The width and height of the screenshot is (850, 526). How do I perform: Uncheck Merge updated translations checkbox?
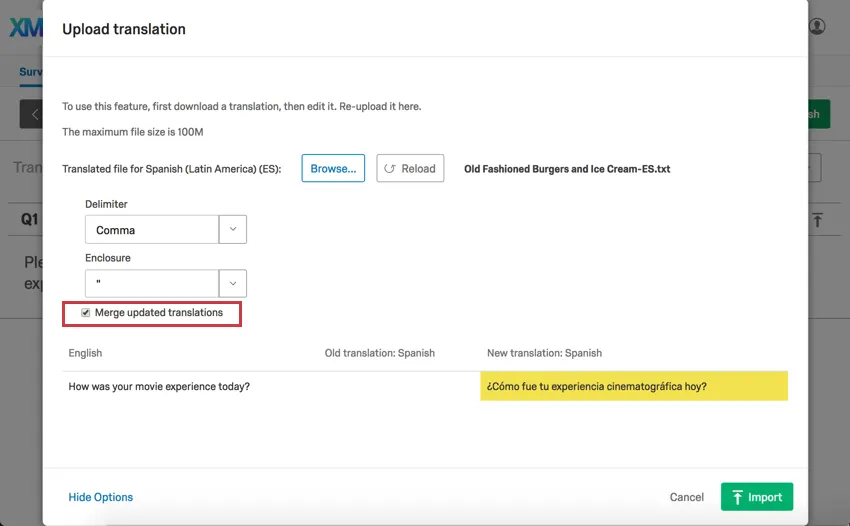[86, 313]
